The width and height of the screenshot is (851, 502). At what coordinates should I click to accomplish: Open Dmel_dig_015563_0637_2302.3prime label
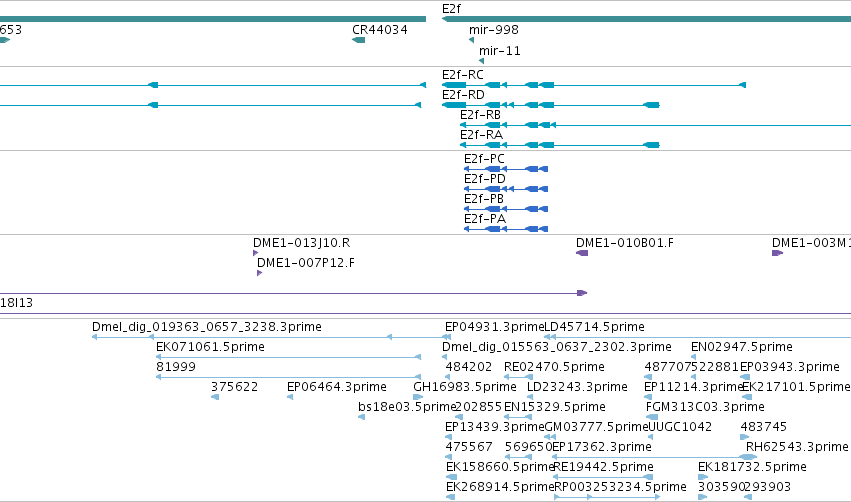point(557,347)
